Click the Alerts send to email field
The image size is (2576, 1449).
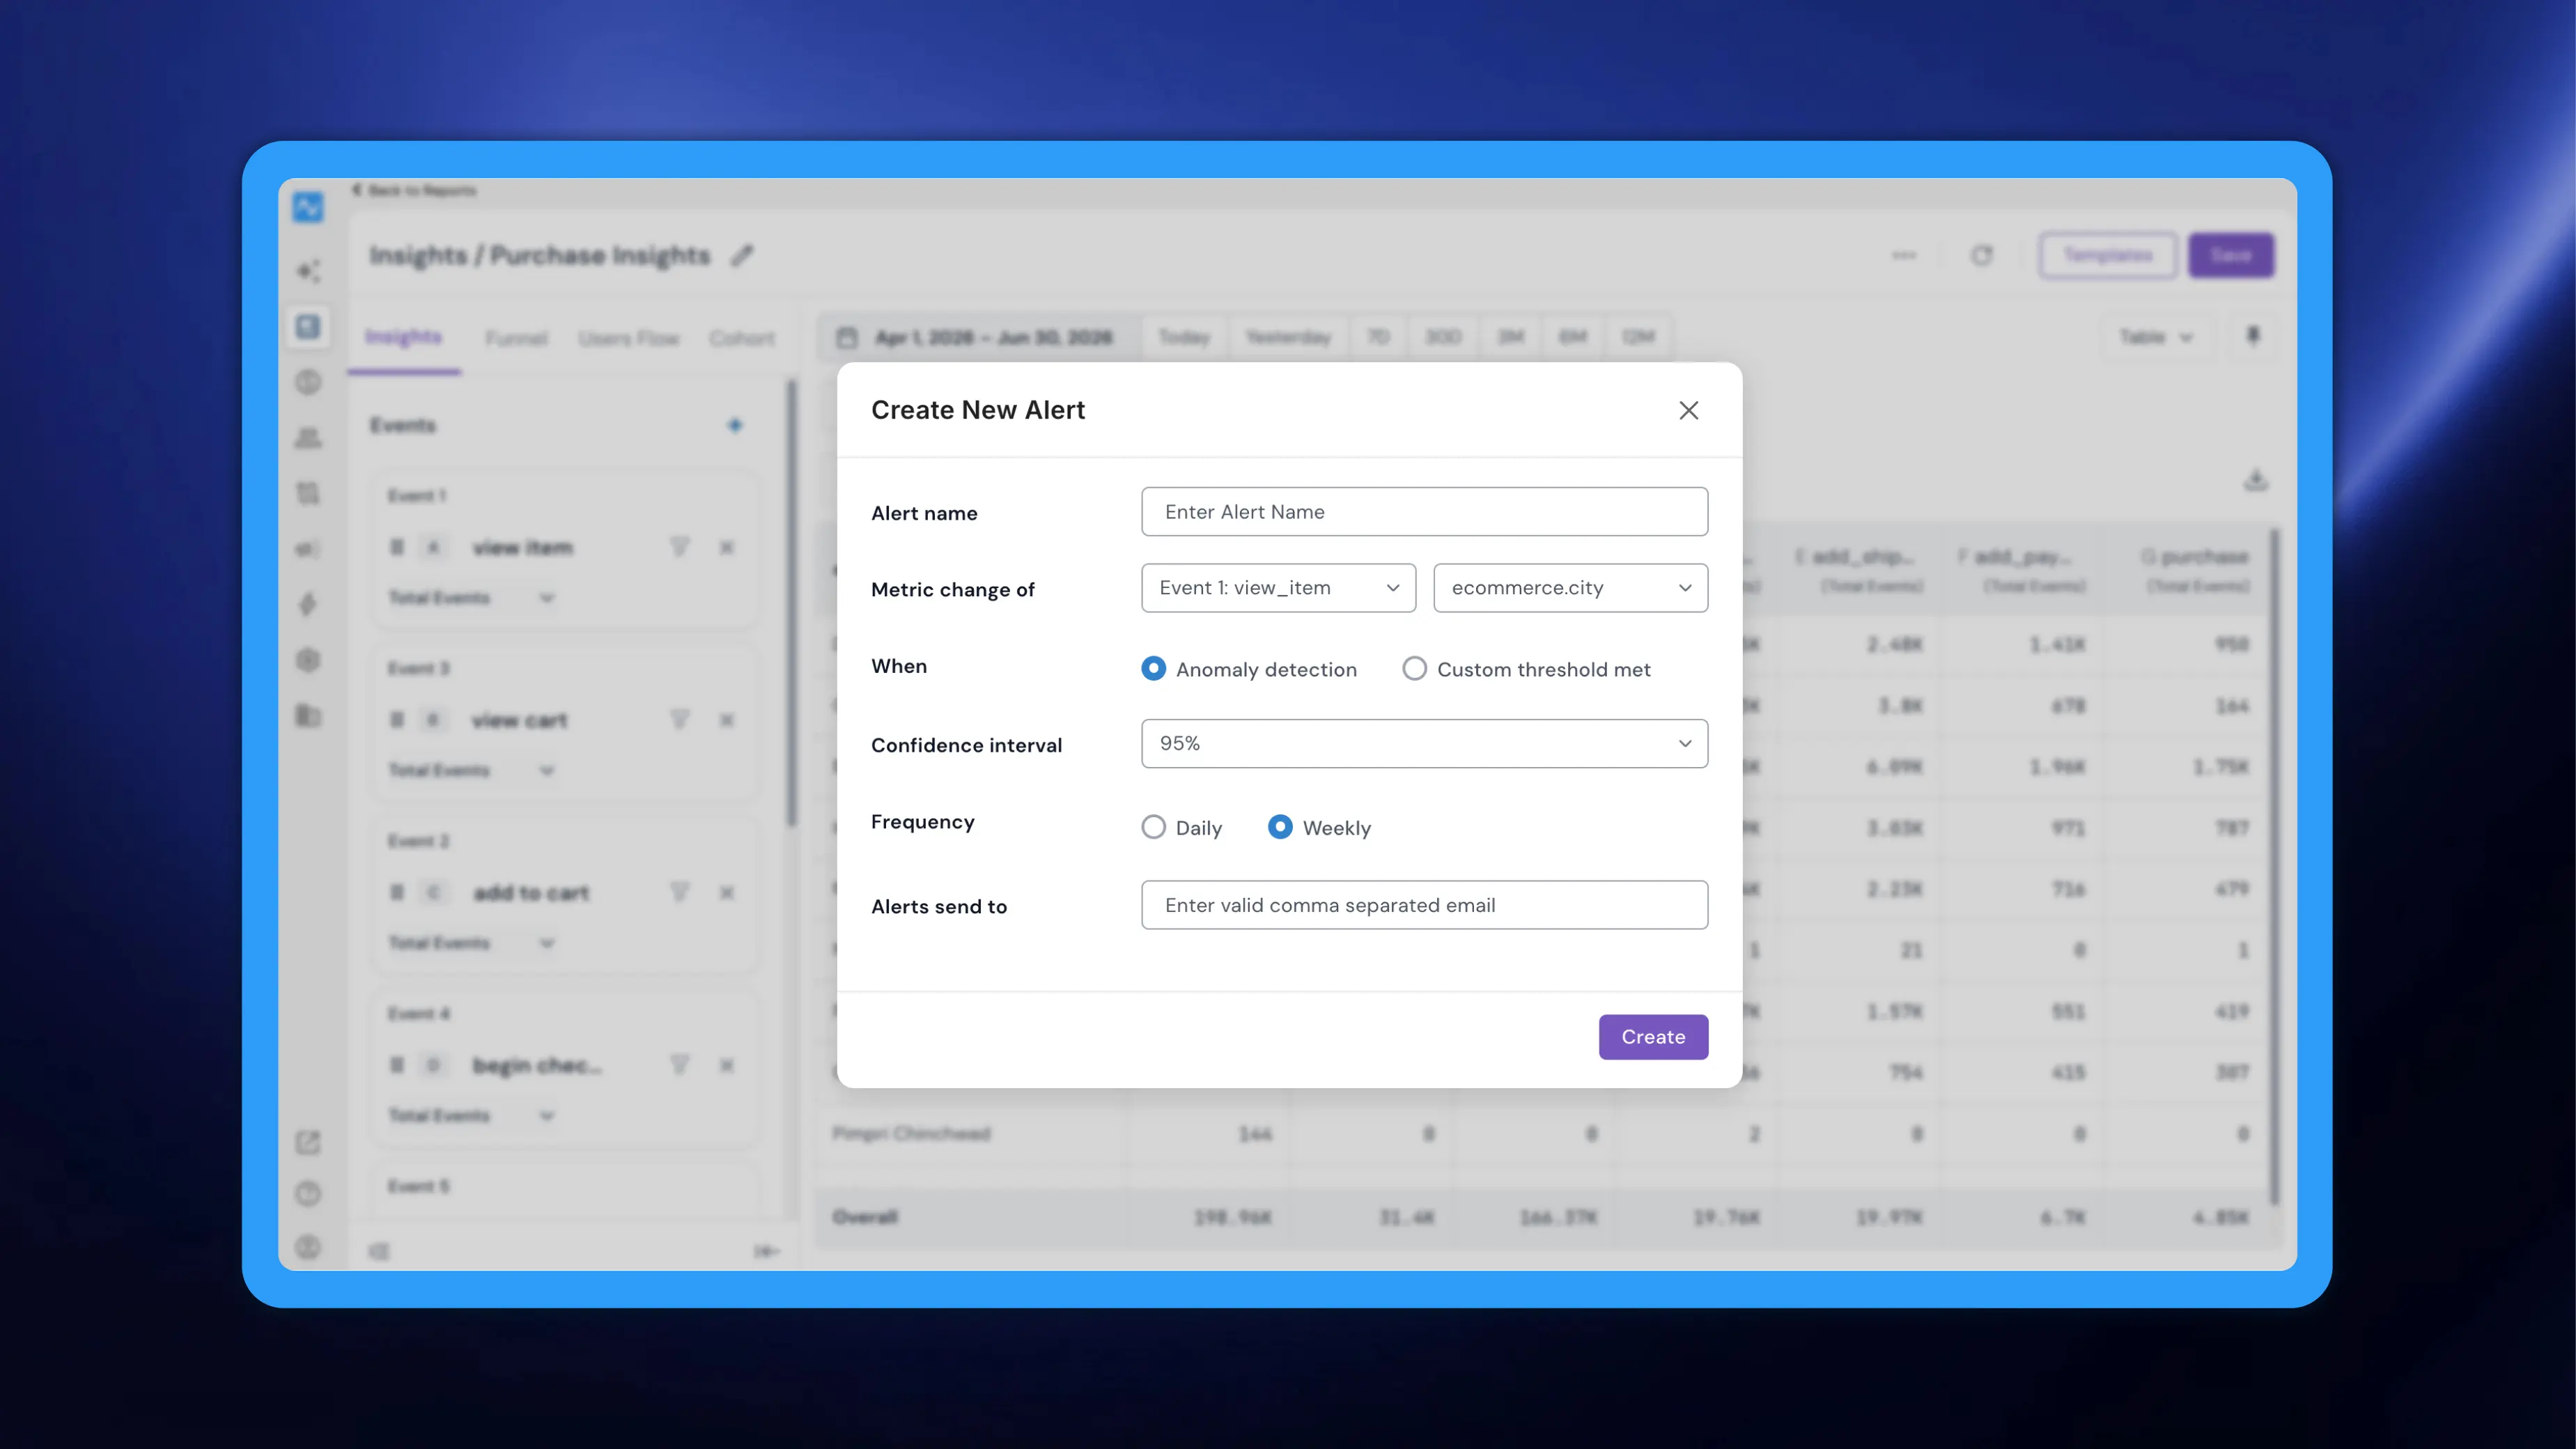pos(1424,905)
